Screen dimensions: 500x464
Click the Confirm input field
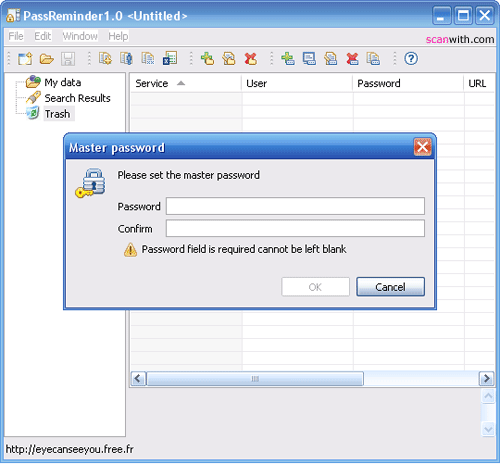295,228
